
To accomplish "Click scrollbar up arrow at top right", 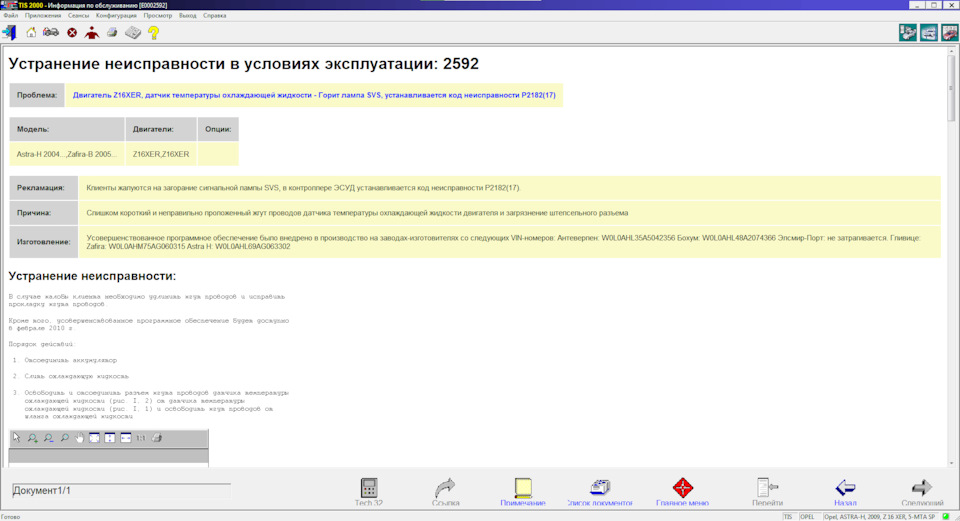I will click(x=951, y=51).
